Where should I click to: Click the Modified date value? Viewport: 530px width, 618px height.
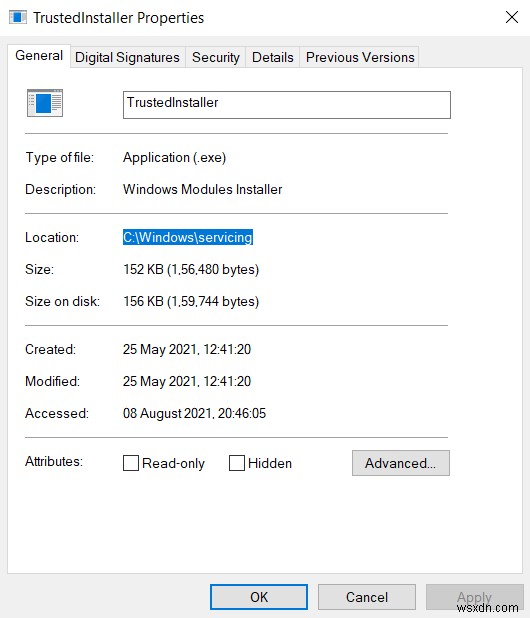click(x=187, y=382)
